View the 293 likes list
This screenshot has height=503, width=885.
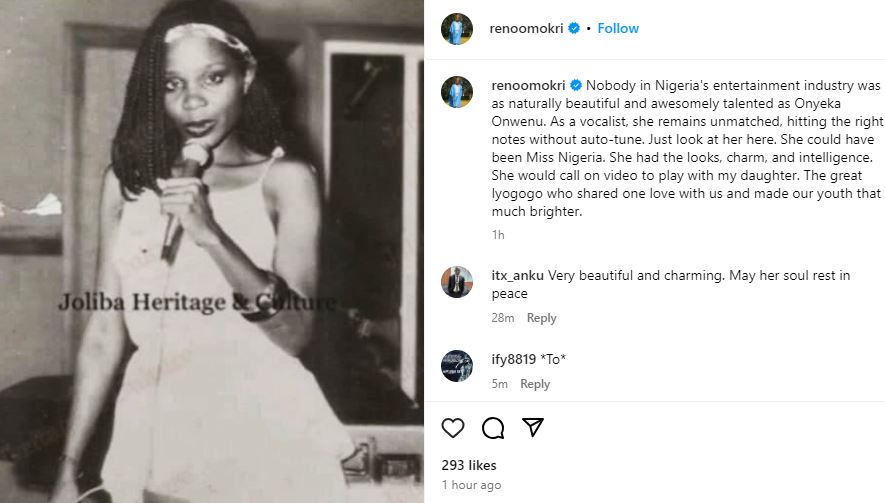(x=469, y=465)
